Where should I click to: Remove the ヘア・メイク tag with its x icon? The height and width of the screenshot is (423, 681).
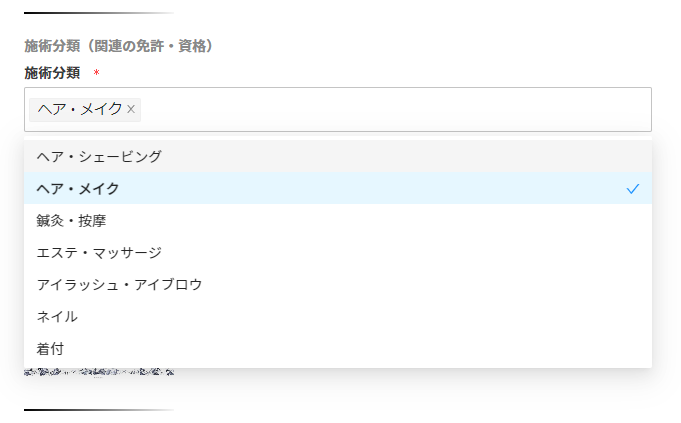coord(131,109)
